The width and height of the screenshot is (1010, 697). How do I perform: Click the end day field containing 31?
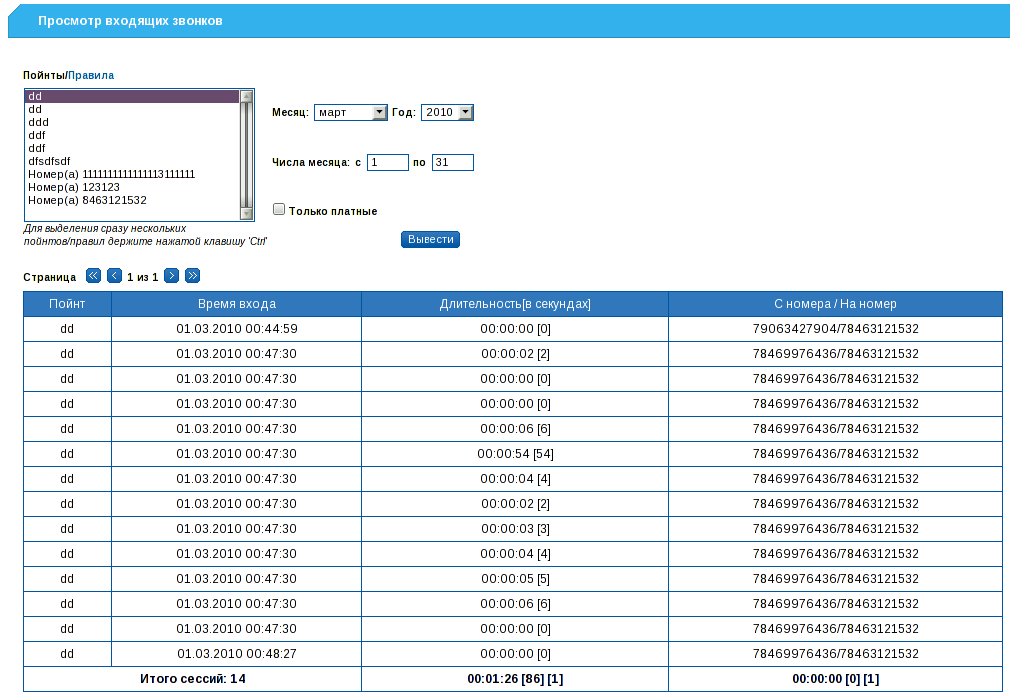point(452,162)
